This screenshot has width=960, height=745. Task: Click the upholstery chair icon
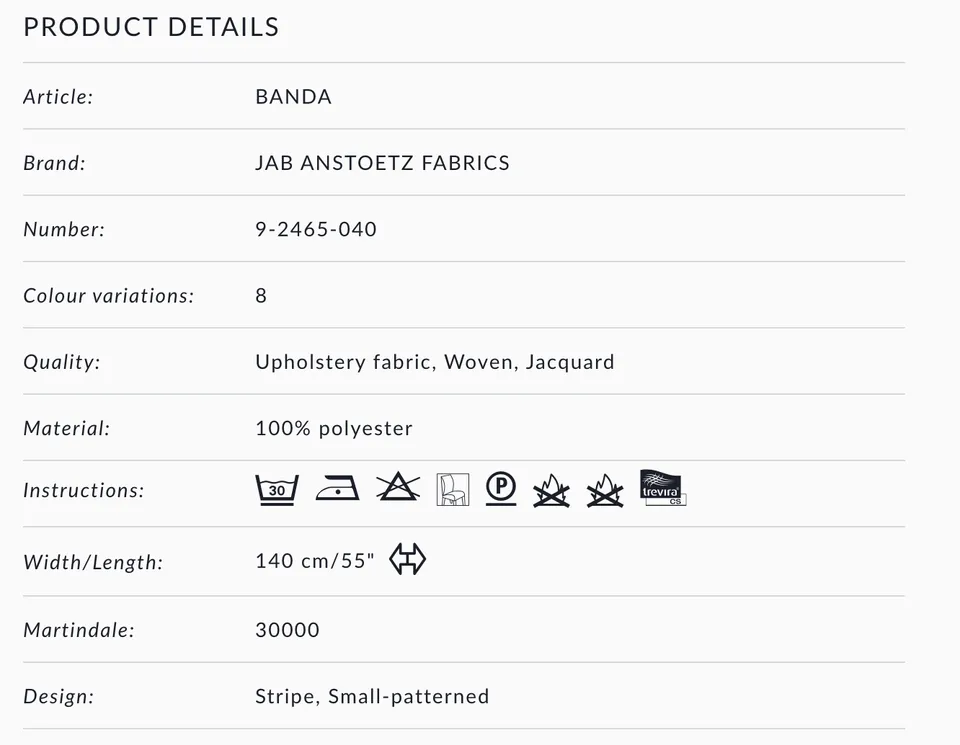(452, 489)
